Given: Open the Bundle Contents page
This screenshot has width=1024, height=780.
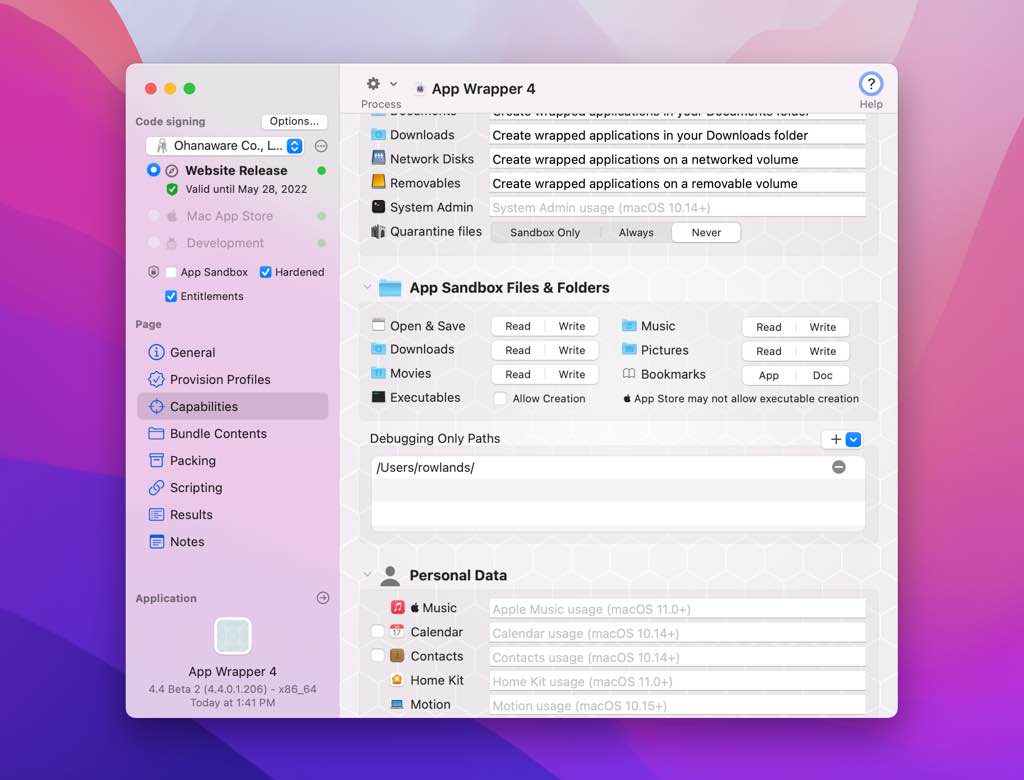Looking at the screenshot, I should [218, 434].
